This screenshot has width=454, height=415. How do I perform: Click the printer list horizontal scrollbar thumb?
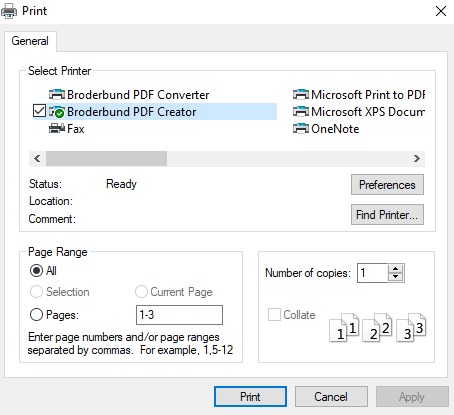tap(106, 158)
